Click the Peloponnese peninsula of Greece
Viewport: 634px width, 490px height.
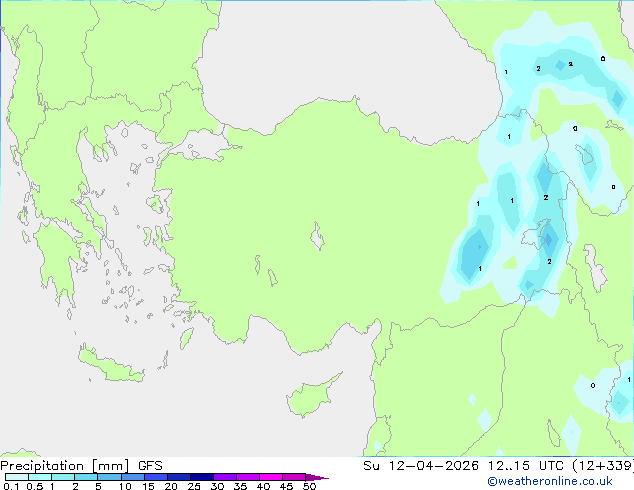pyautogui.click(x=59, y=259)
